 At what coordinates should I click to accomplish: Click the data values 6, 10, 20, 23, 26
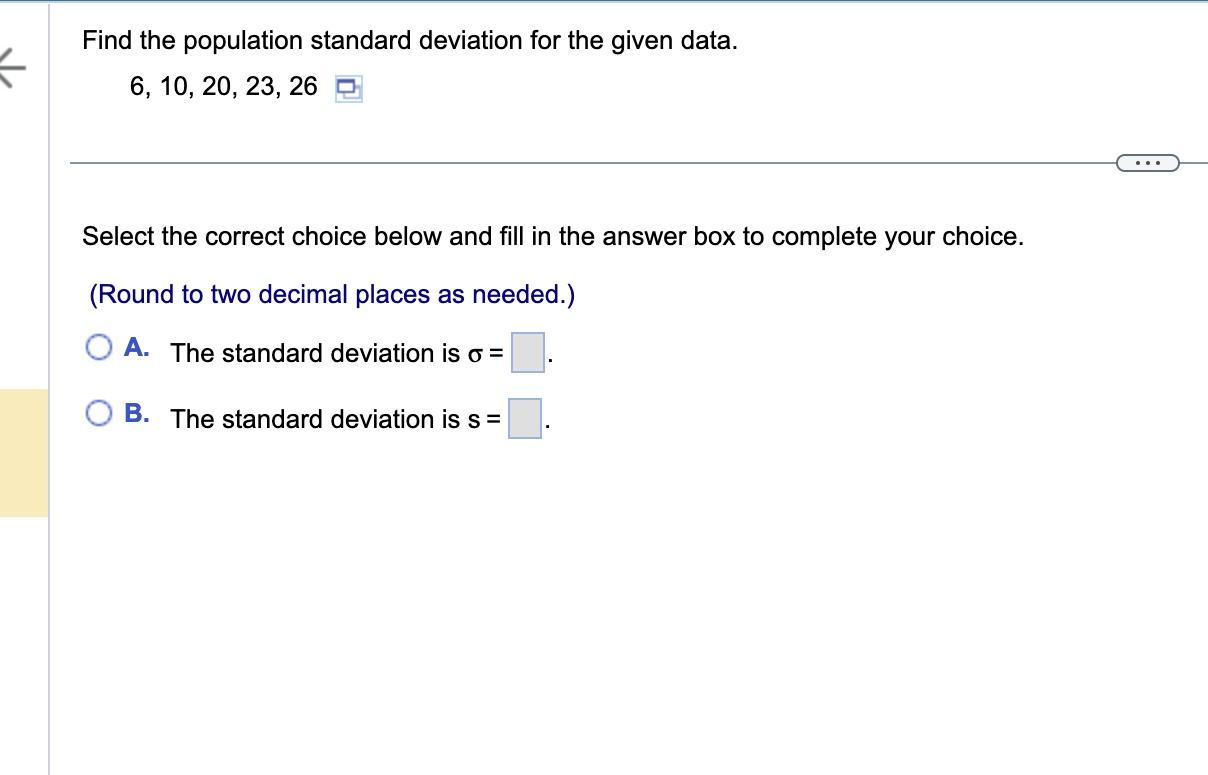222,87
